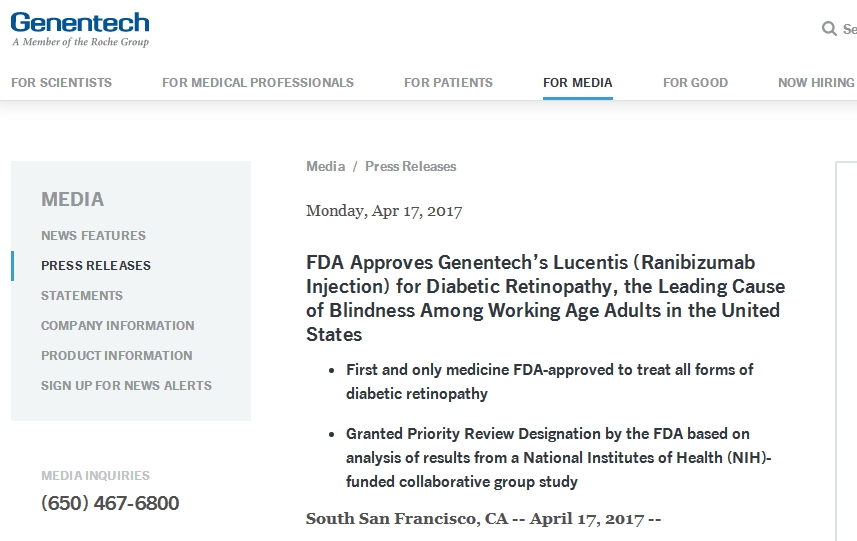Click the Press Releases breadcrumb link

tap(410, 167)
